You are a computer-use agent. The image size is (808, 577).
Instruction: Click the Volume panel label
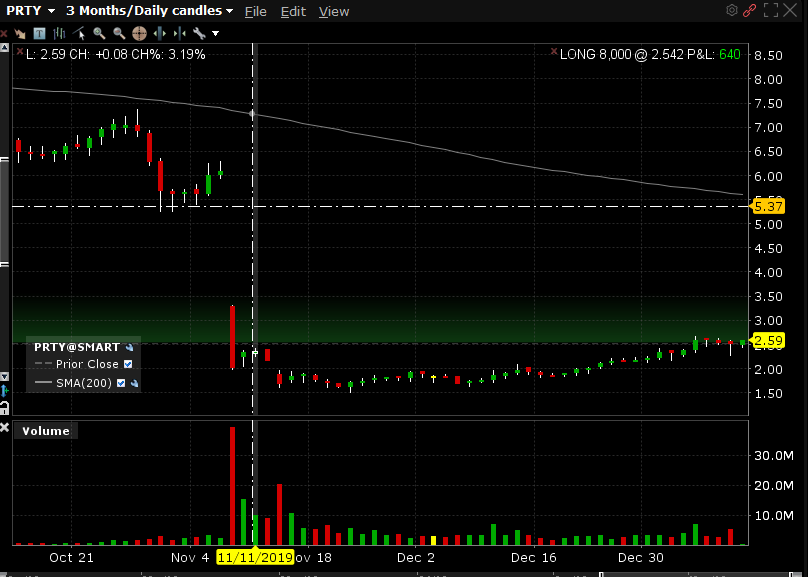point(46,431)
